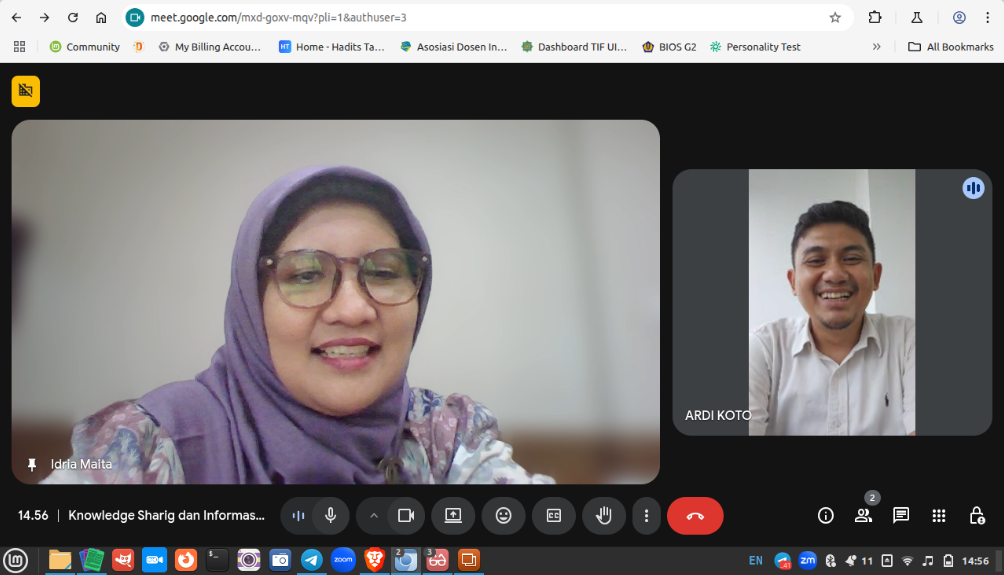Open the chat with everyone panel
The width and height of the screenshot is (1004, 575).
click(901, 516)
